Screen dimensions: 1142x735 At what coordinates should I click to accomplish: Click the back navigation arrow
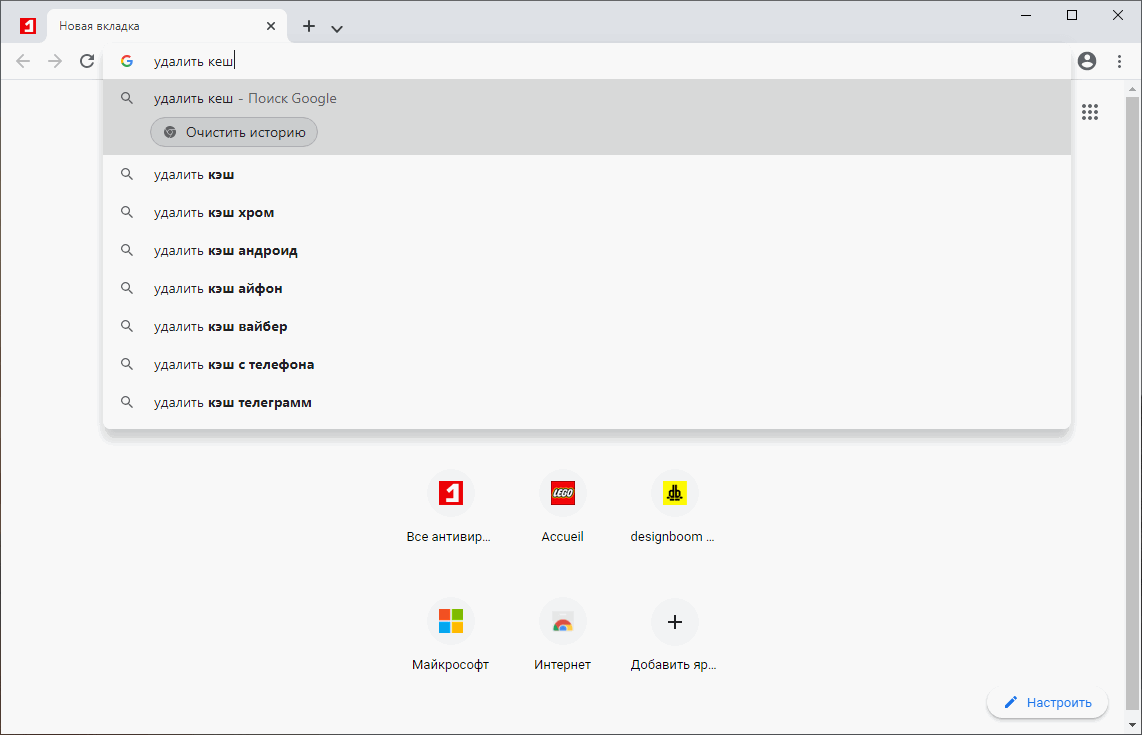(22, 61)
